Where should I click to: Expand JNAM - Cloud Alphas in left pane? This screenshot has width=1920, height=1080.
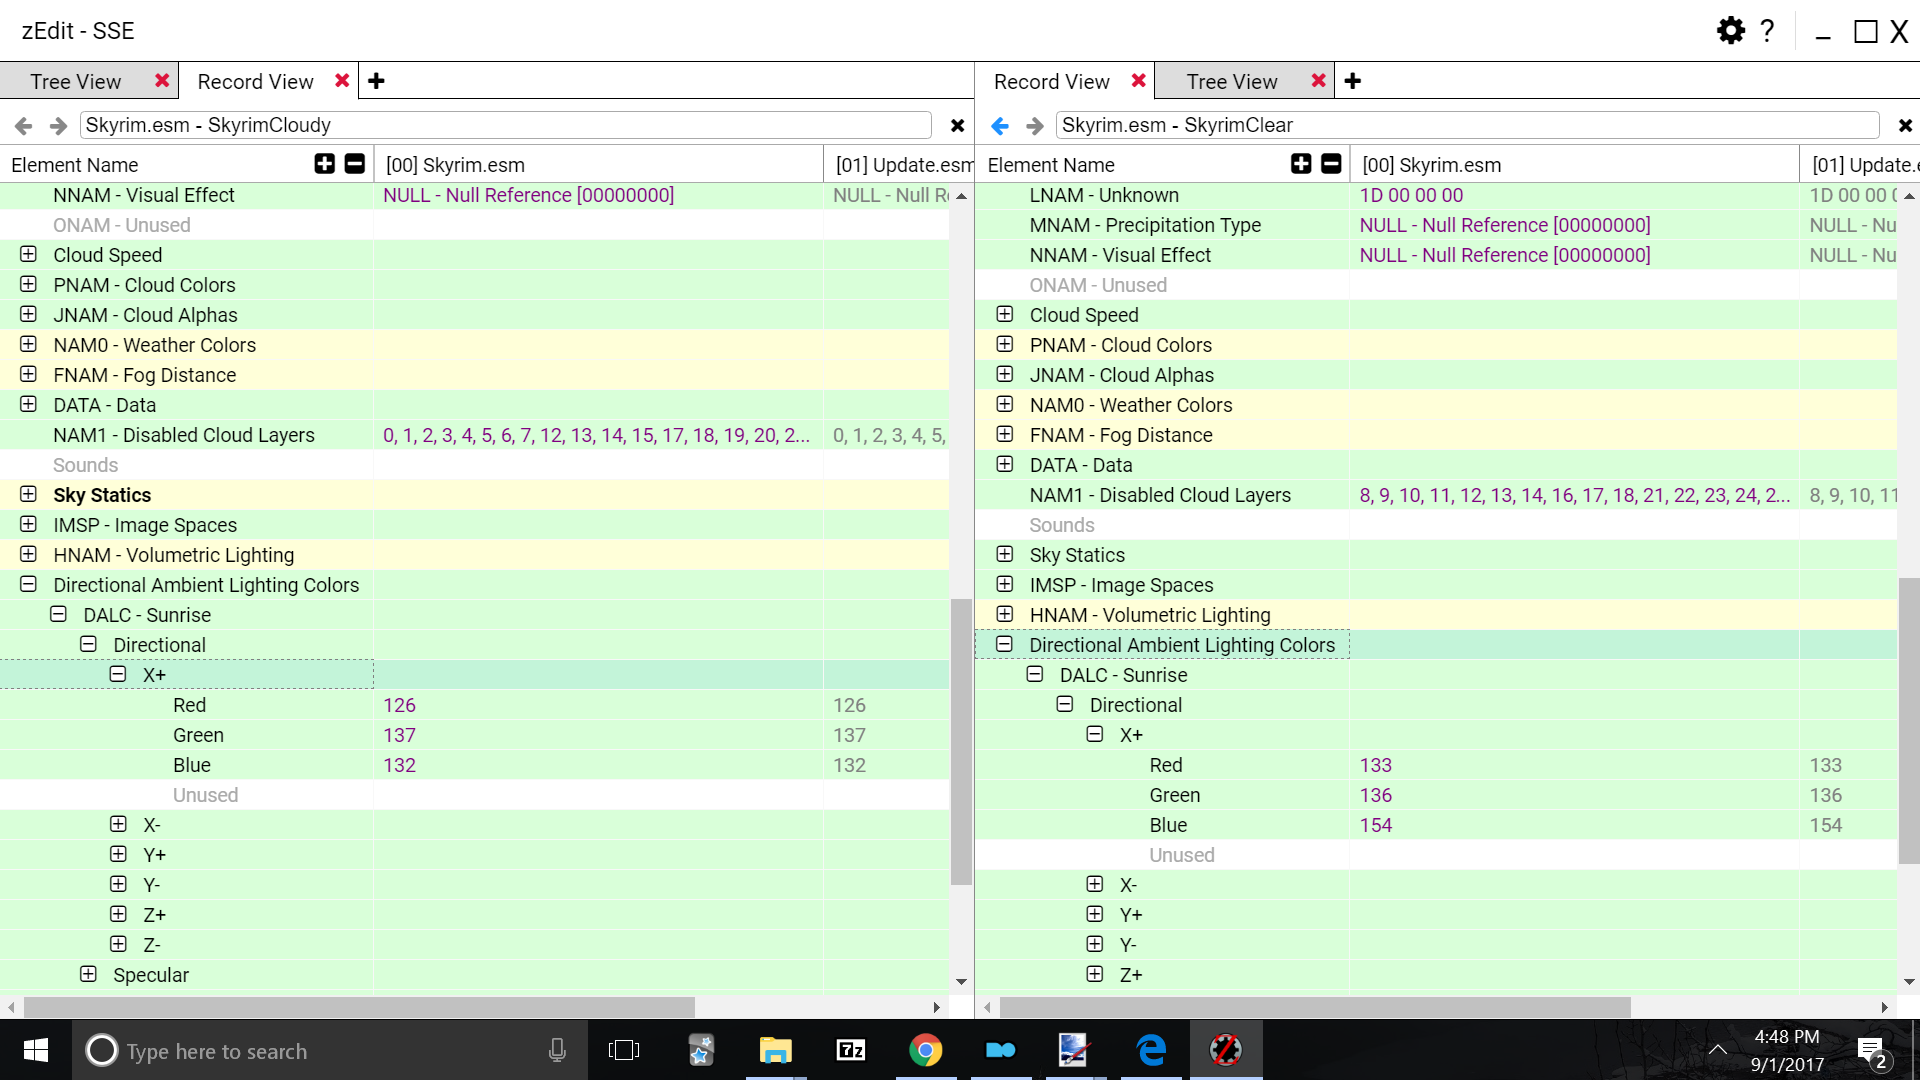28,314
